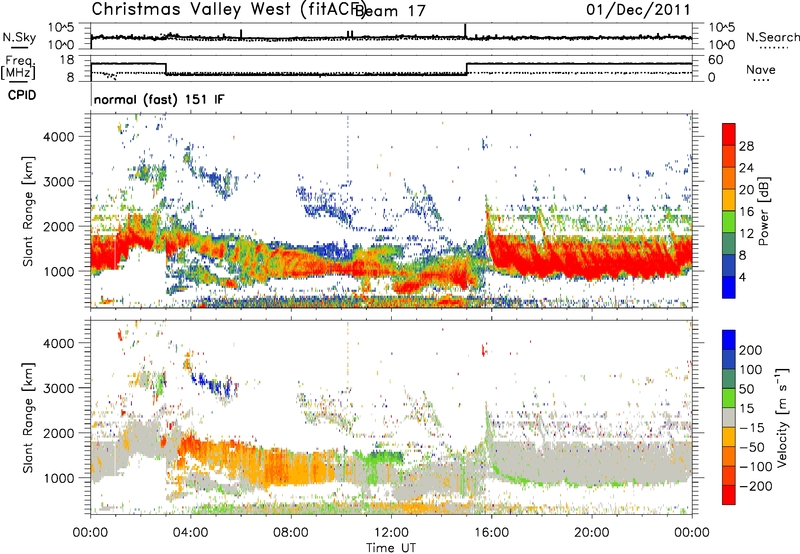Click the 'N.Search' legend label

[x=772, y=37]
